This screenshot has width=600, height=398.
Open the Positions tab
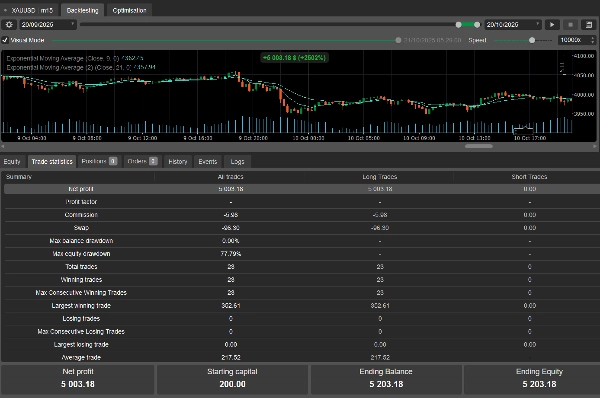(x=99, y=161)
